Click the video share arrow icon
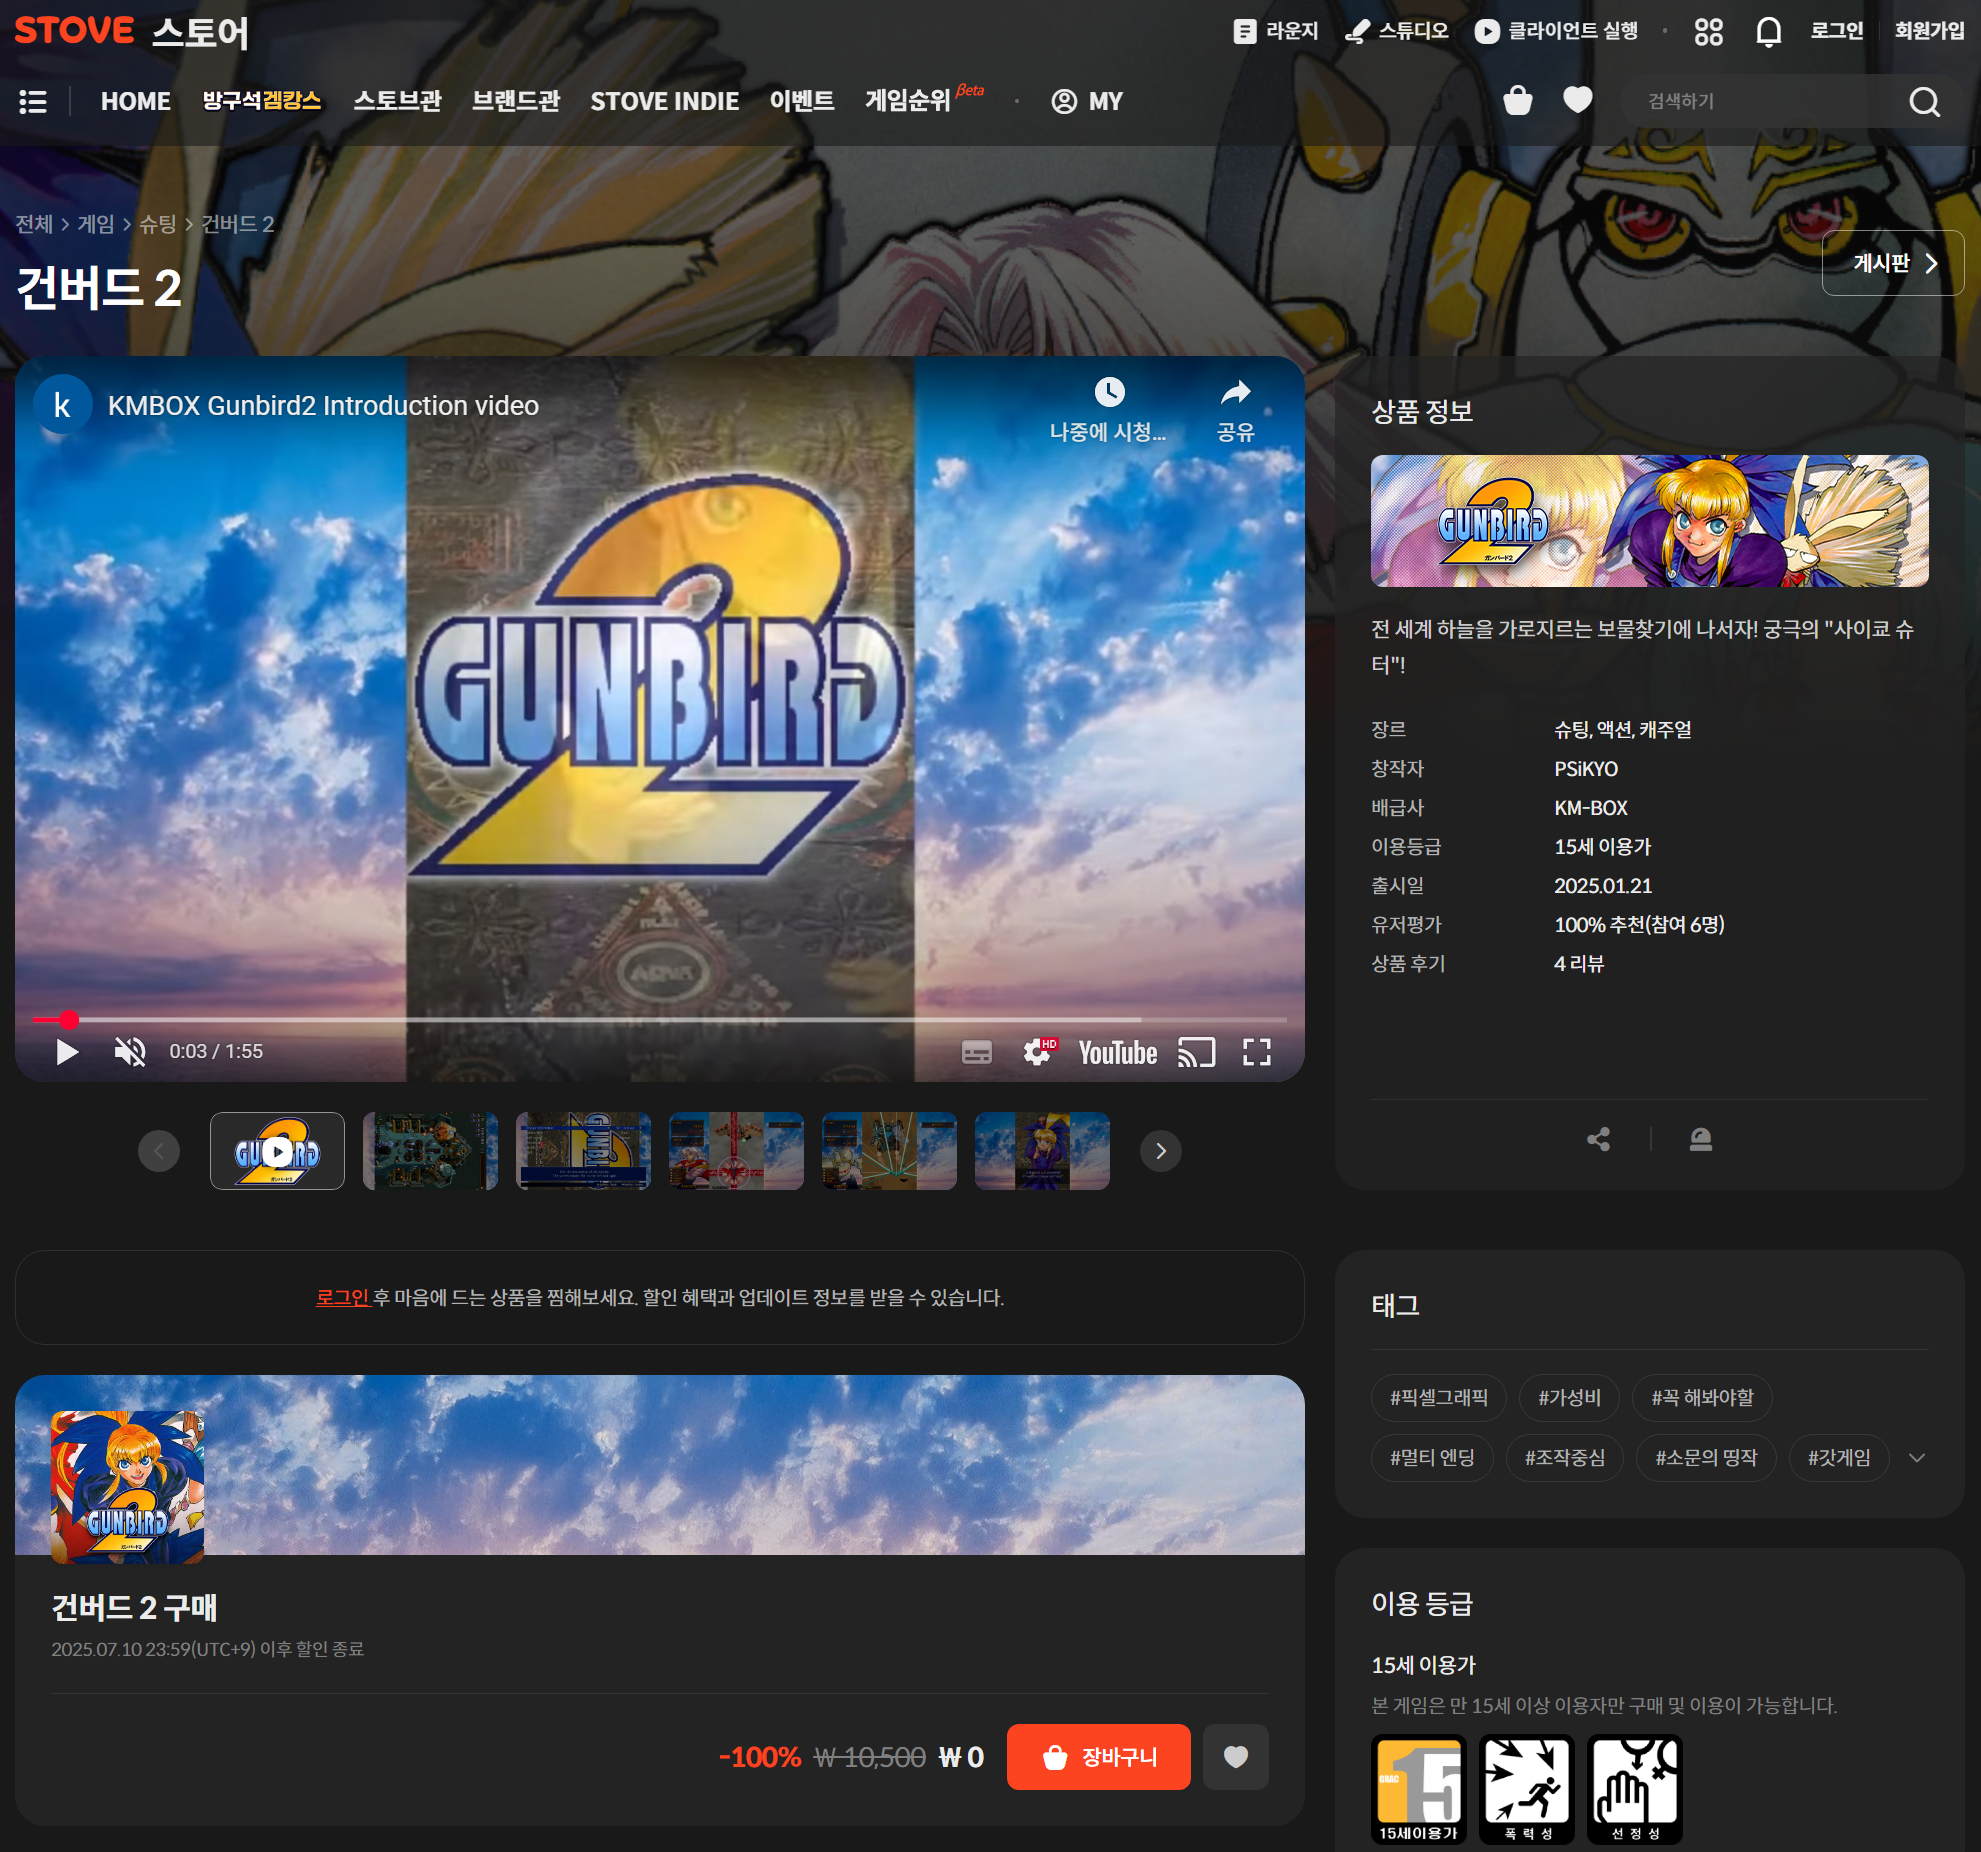The image size is (1981, 1852). point(1236,393)
